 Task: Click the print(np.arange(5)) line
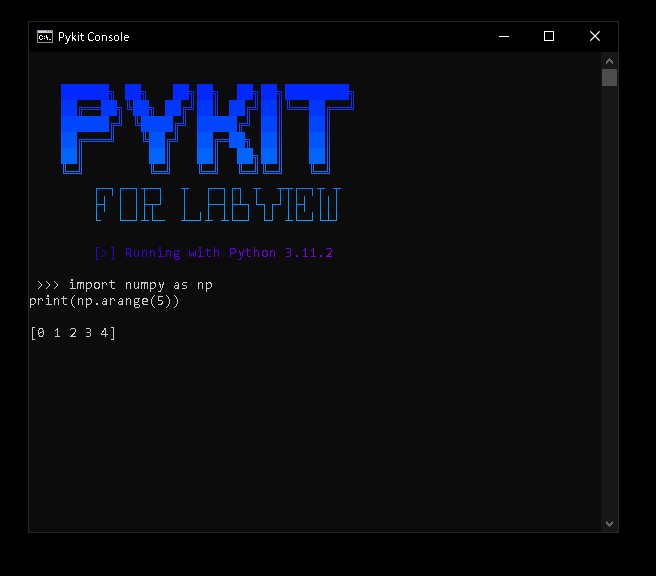click(x=104, y=301)
